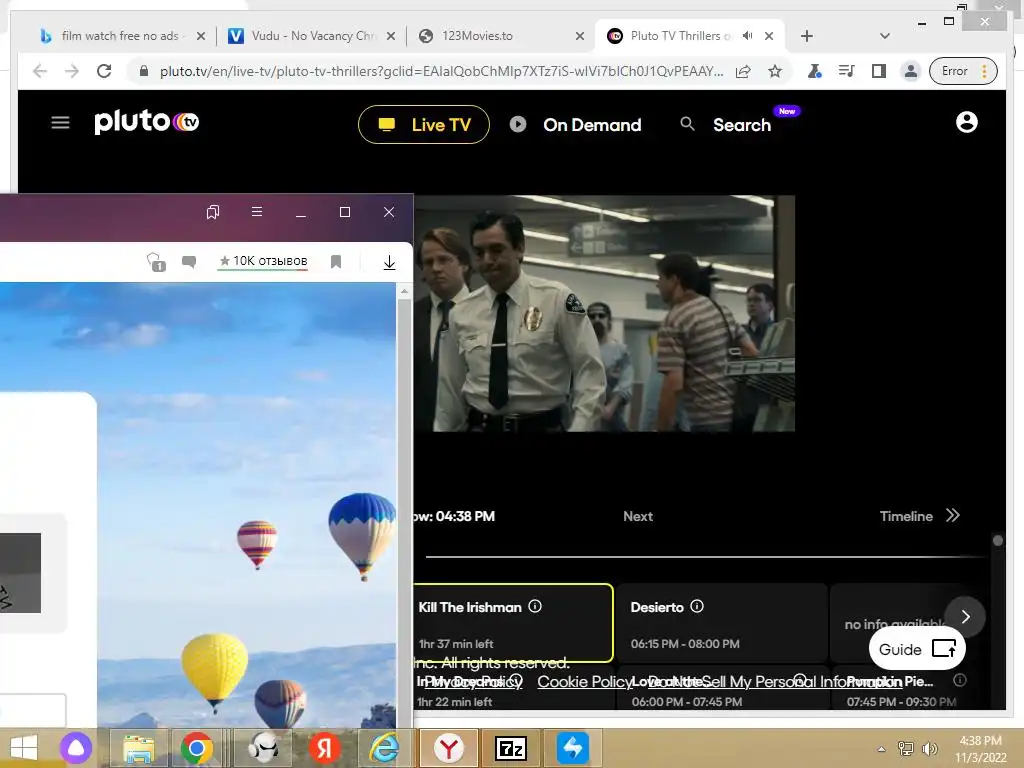Show info for Kill The Irishman
This screenshot has width=1024, height=768.
pyautogui.click(x=535, y=606)
